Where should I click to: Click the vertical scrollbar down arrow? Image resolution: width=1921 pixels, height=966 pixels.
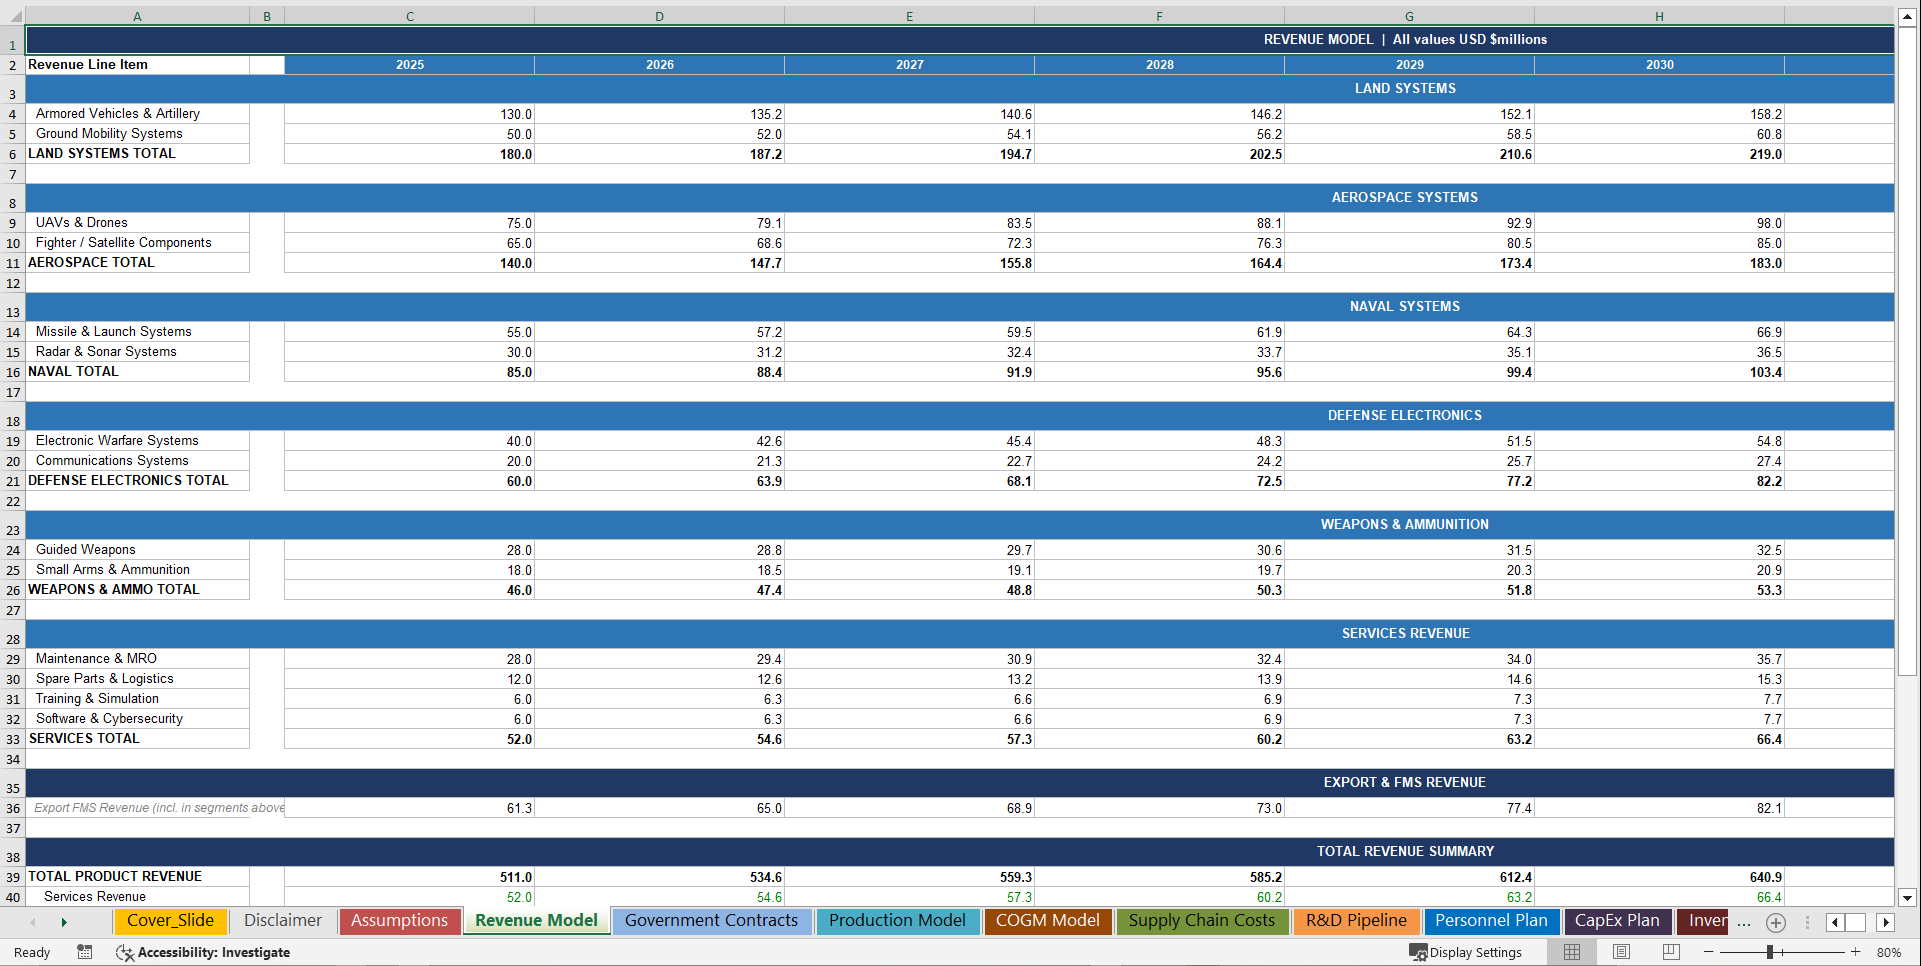pos(1908,900)
